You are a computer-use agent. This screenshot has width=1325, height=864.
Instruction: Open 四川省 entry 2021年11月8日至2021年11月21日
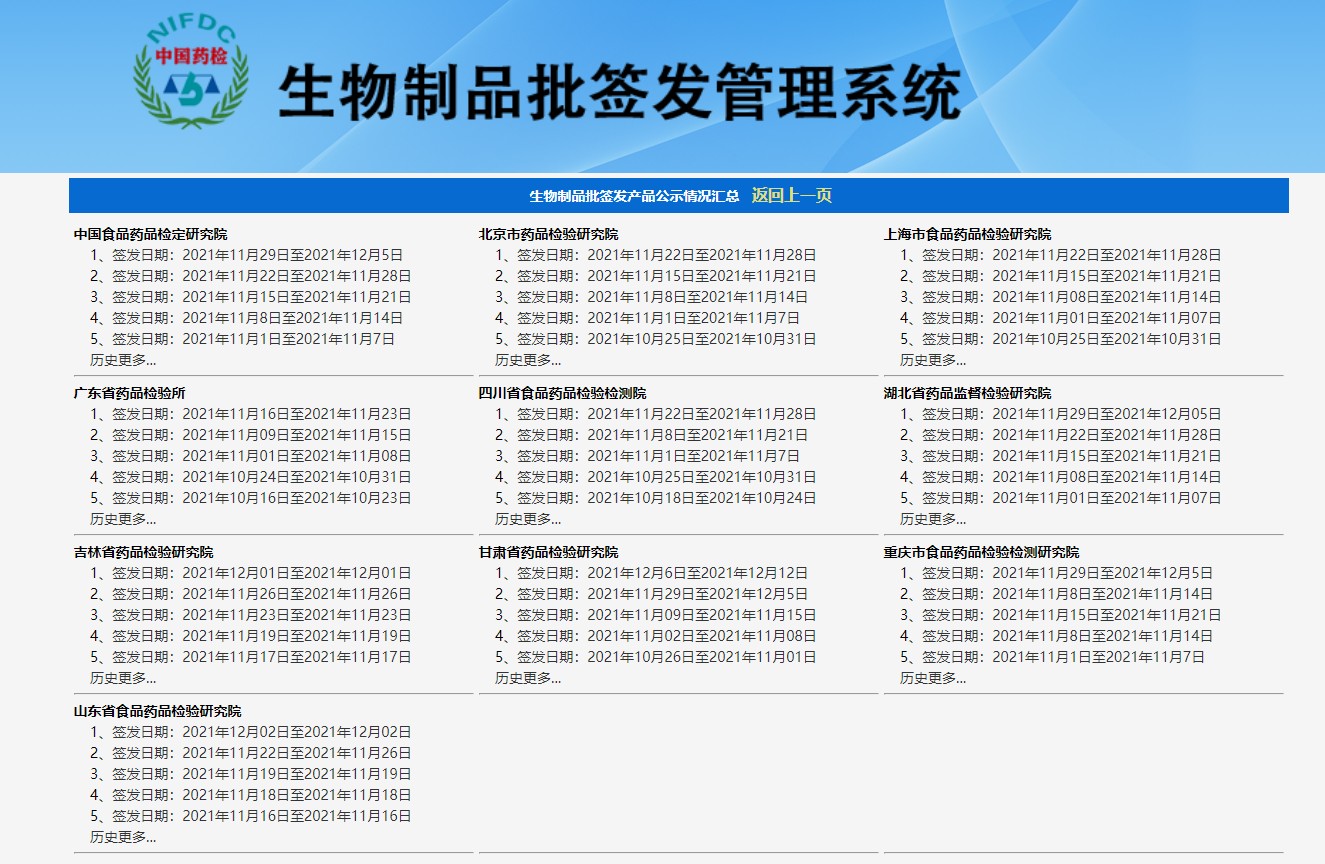point(652,435)
